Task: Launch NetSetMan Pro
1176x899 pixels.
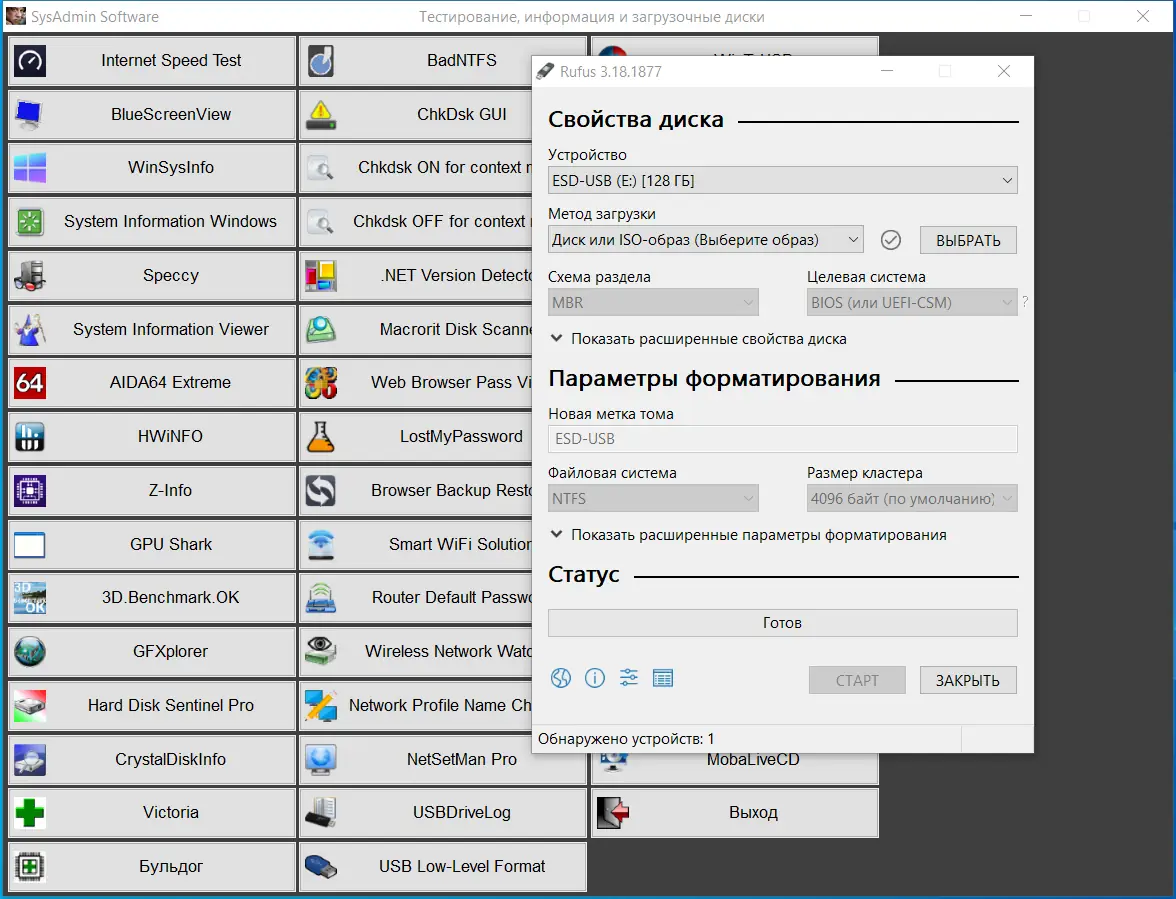Action: (x=442, y=760)
